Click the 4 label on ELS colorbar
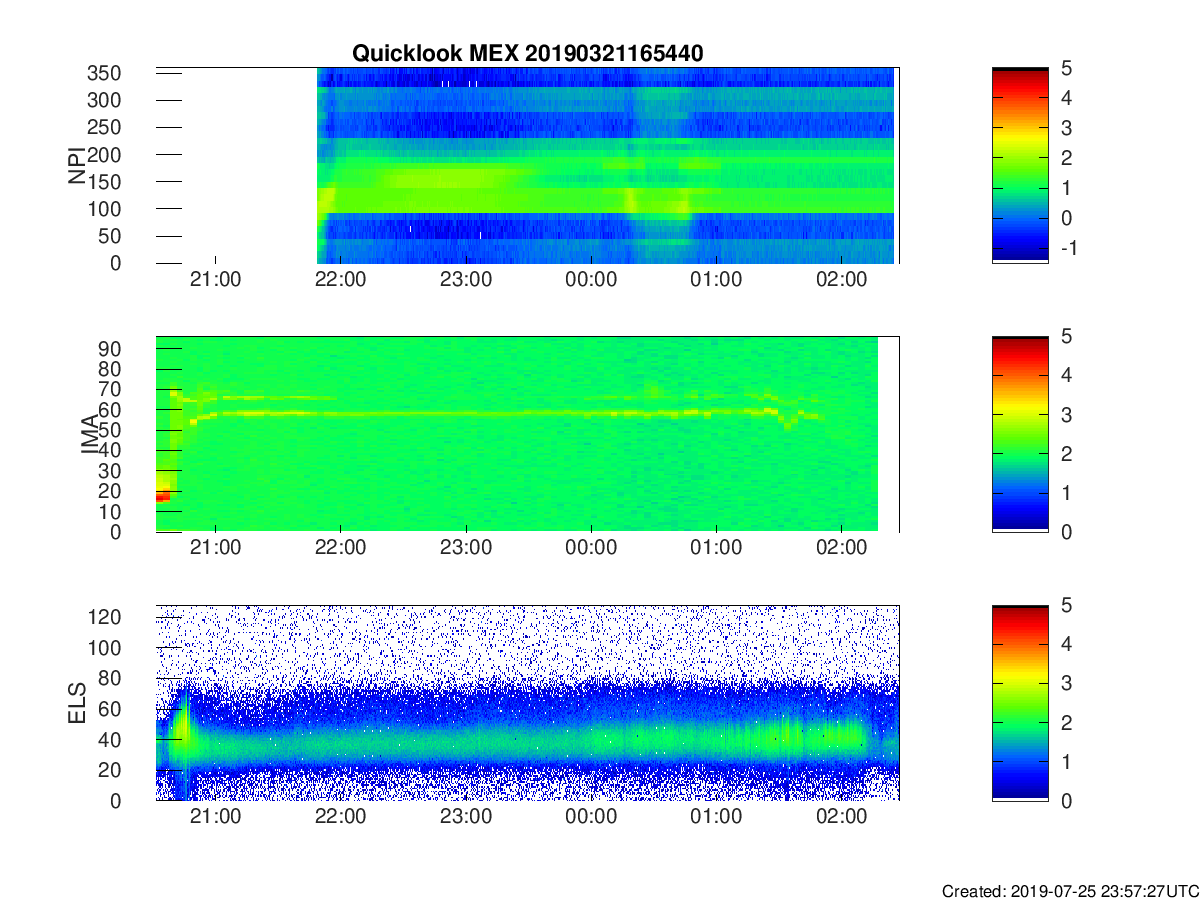Viewport: 1200px width, 900px height. 1066,644
